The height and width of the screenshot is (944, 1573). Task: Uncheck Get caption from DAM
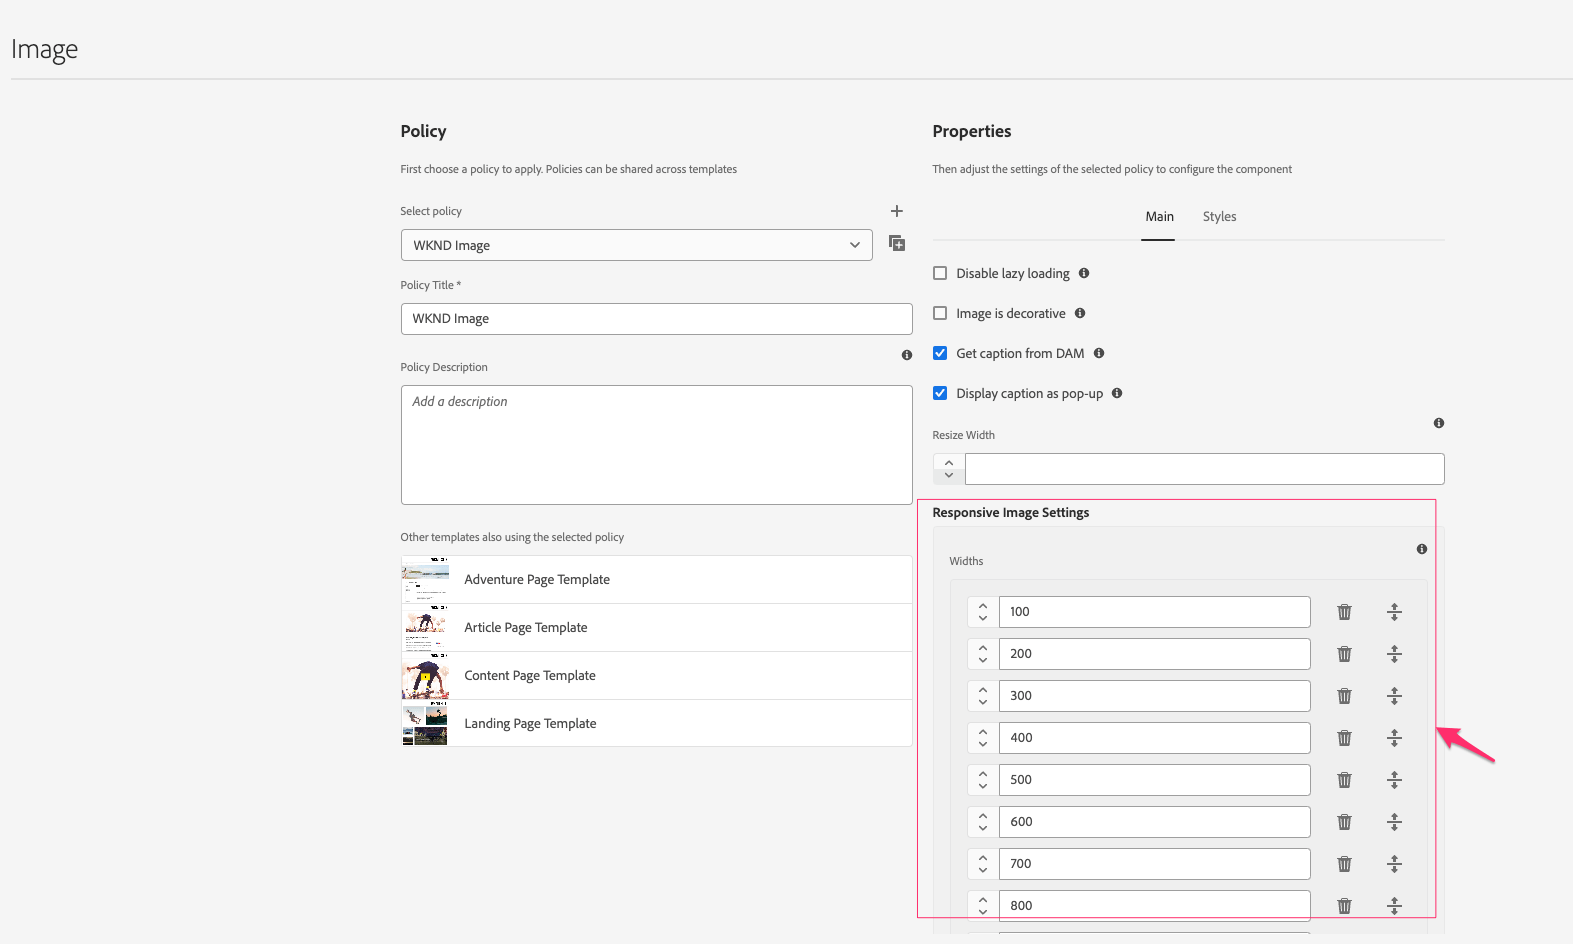pos(940,353)
